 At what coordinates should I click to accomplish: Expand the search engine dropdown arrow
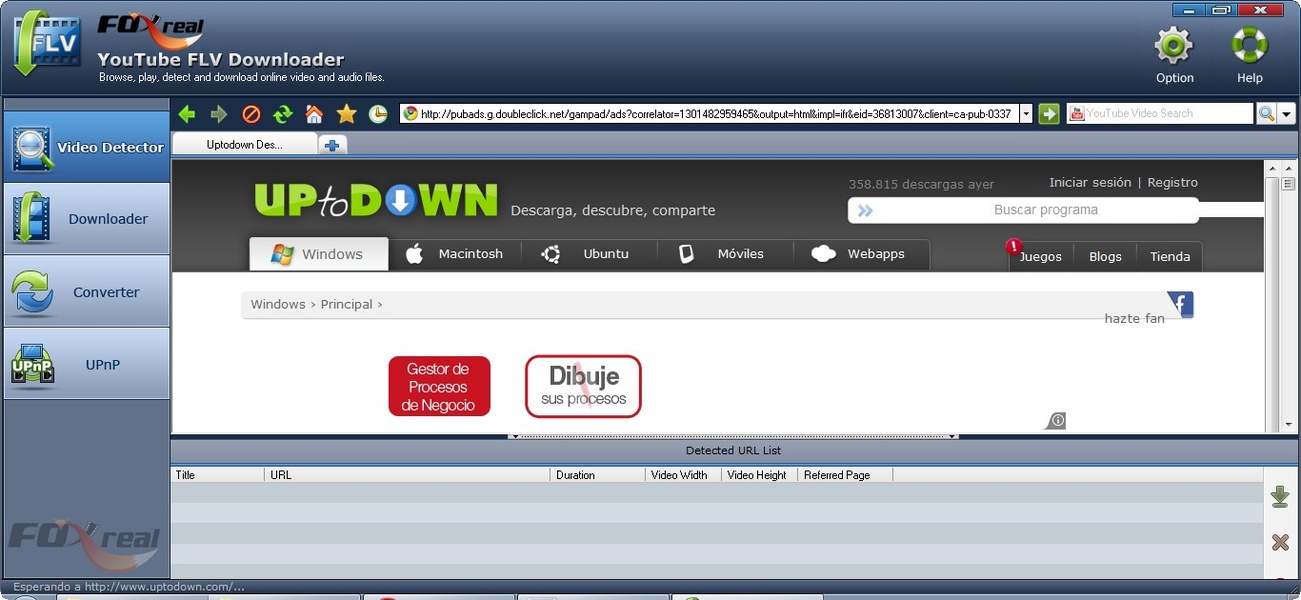click(x=1287, y=114)
